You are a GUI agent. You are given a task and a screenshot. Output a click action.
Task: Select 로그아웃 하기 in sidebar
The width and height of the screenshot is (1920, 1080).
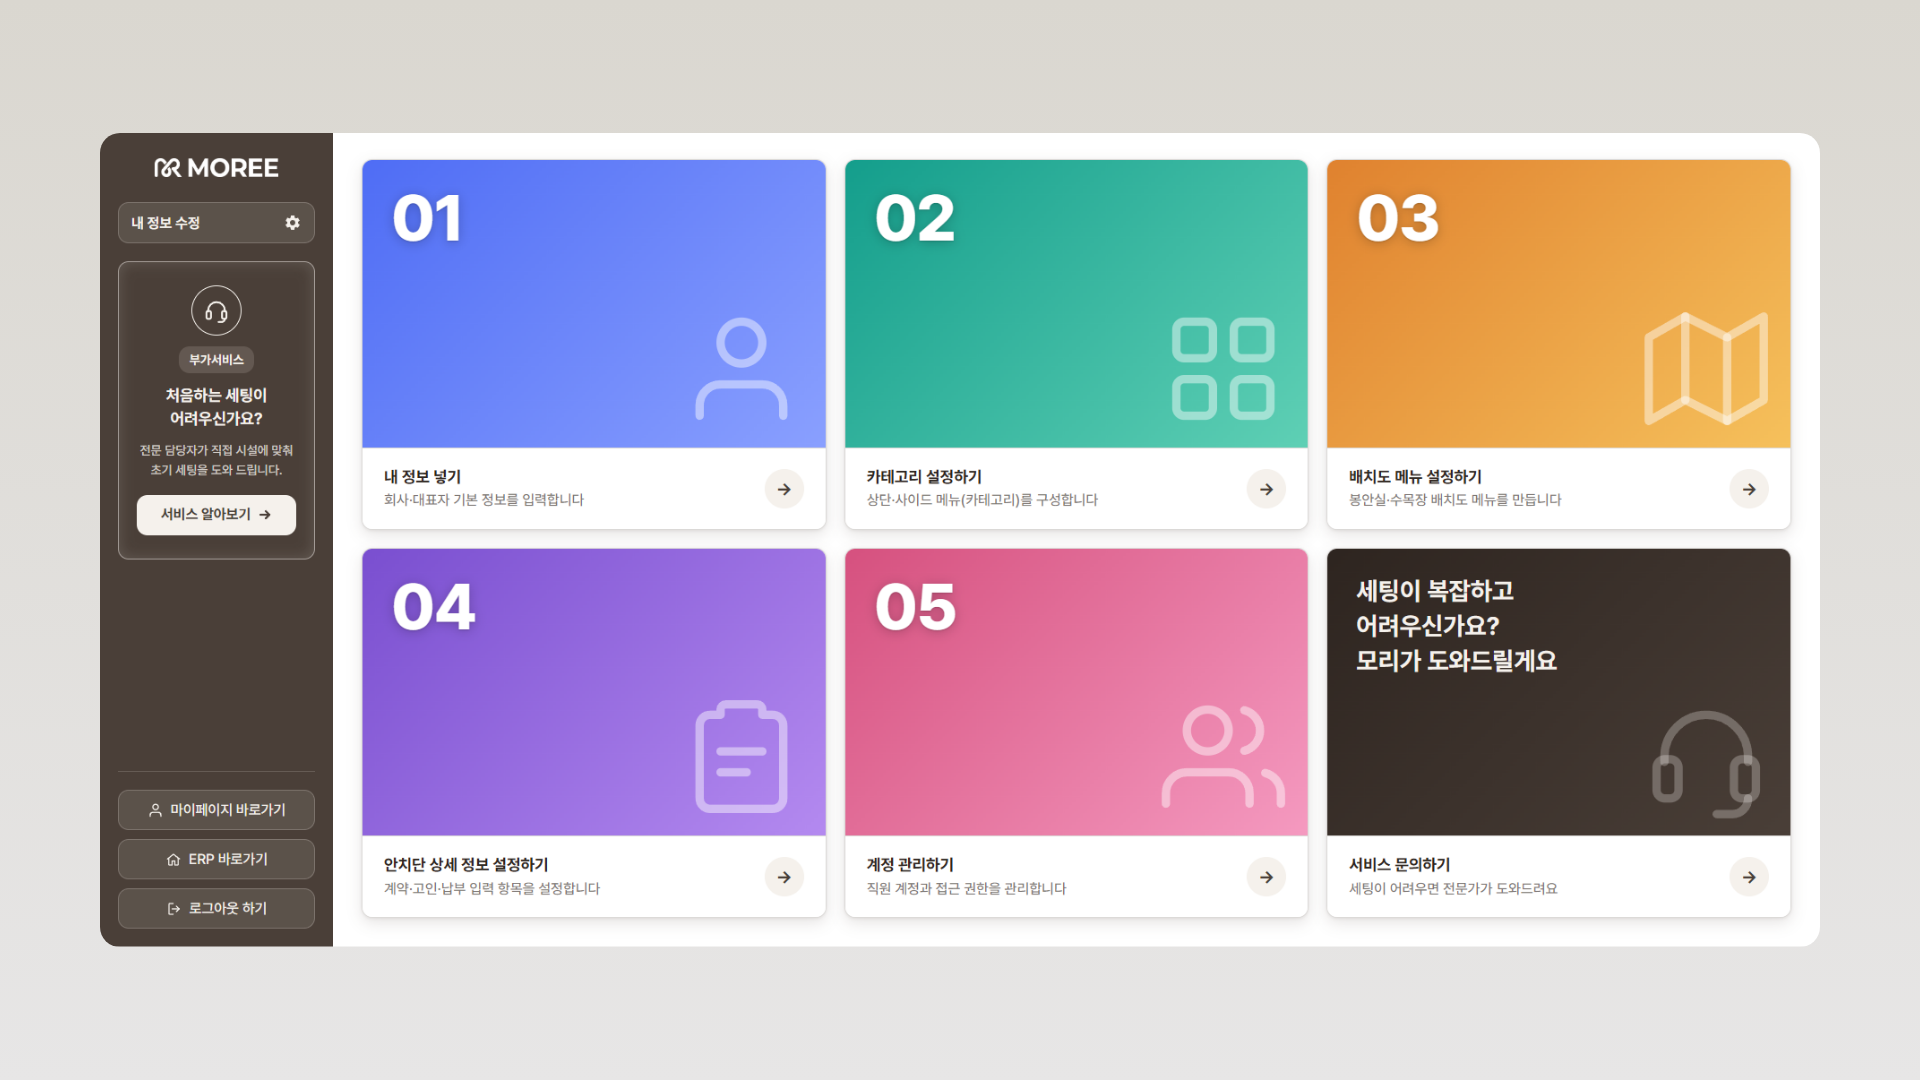click(x=216, y=908)
